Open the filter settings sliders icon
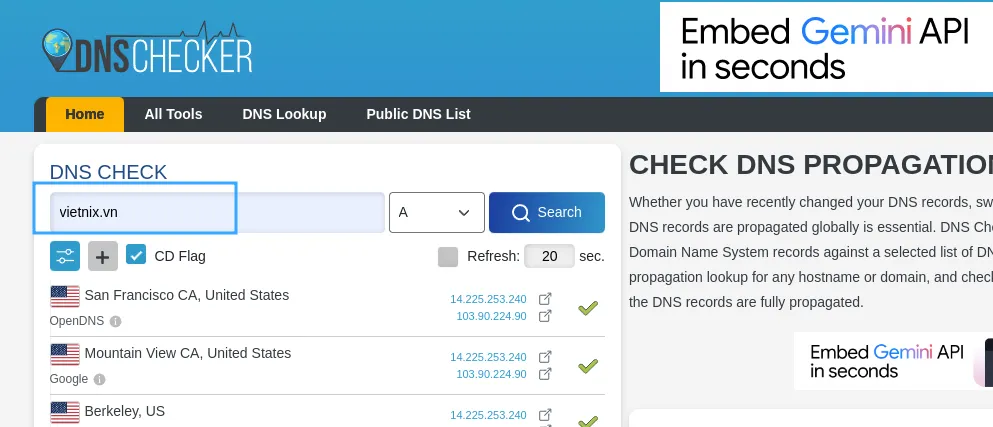Image resolution: width=993 pixels, height=427 pixels. 65,256
